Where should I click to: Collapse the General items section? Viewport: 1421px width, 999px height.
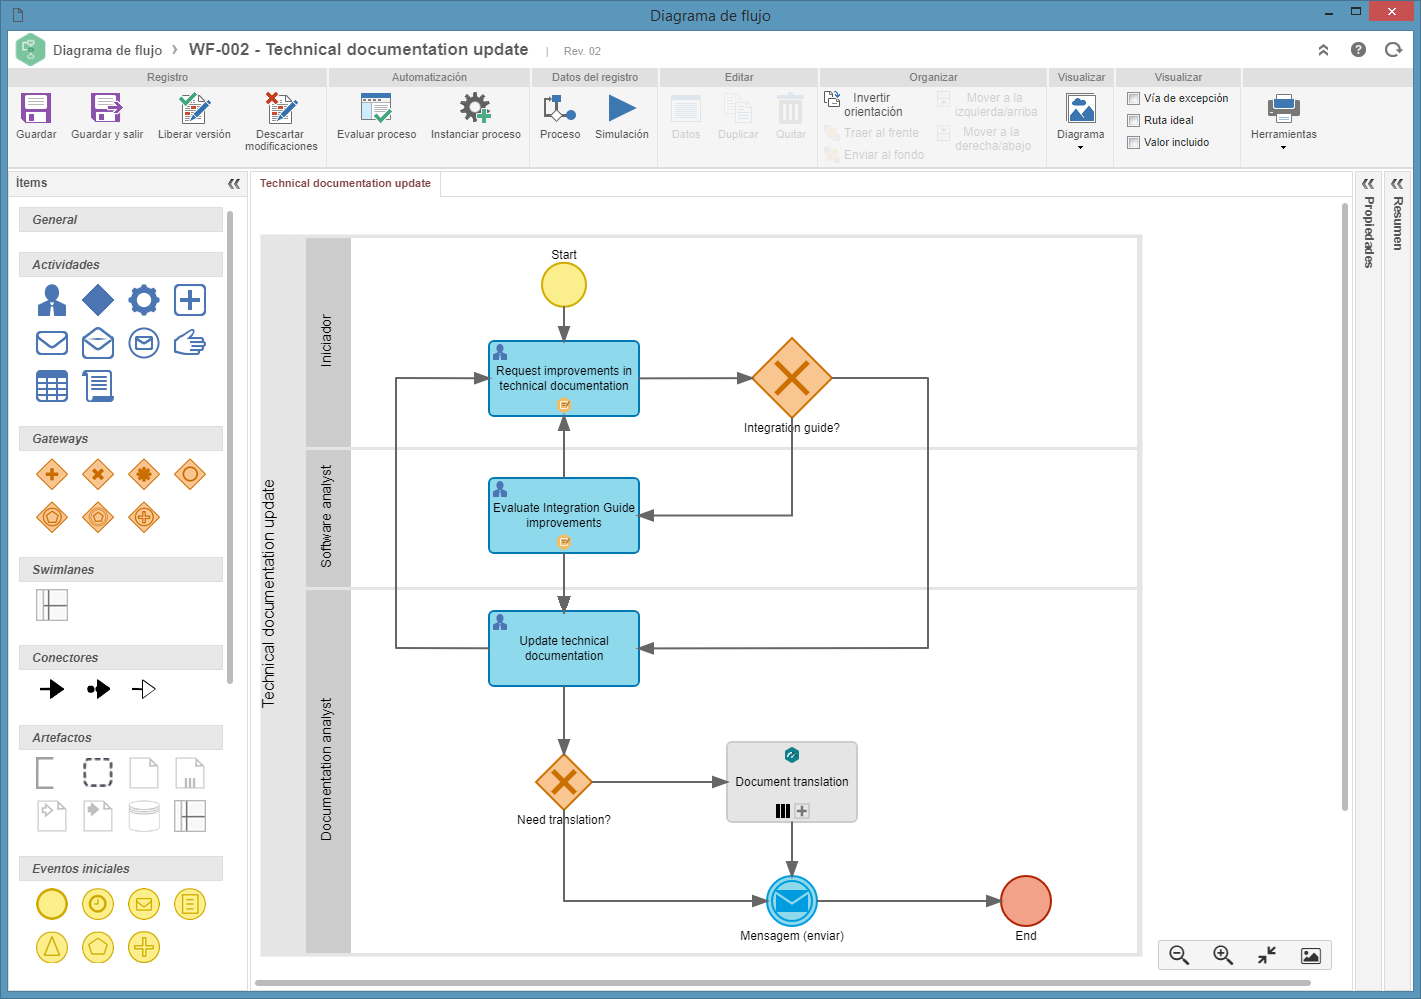point(121,220)
